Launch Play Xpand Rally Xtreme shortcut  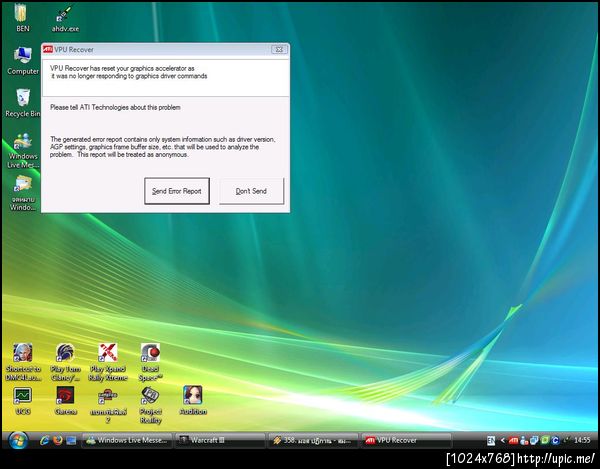108,362
